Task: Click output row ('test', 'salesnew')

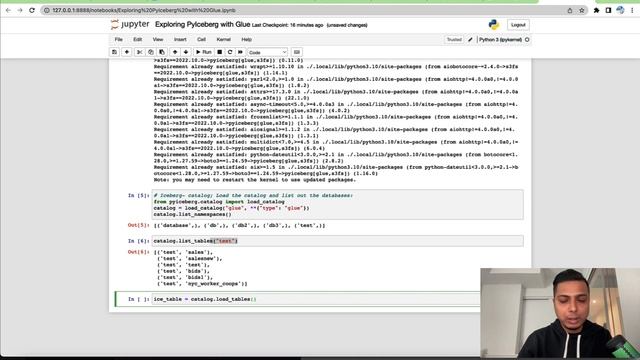Action: tap(189, 258)
